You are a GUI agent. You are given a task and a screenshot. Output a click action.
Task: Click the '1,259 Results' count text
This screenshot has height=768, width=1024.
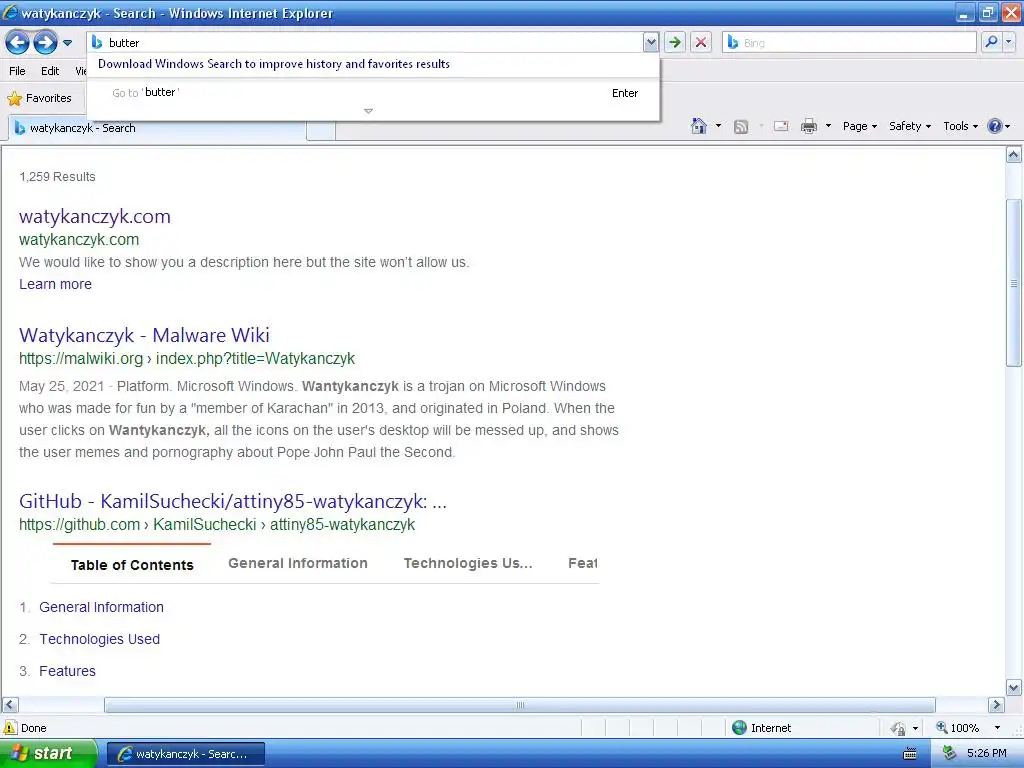[57, 177]
